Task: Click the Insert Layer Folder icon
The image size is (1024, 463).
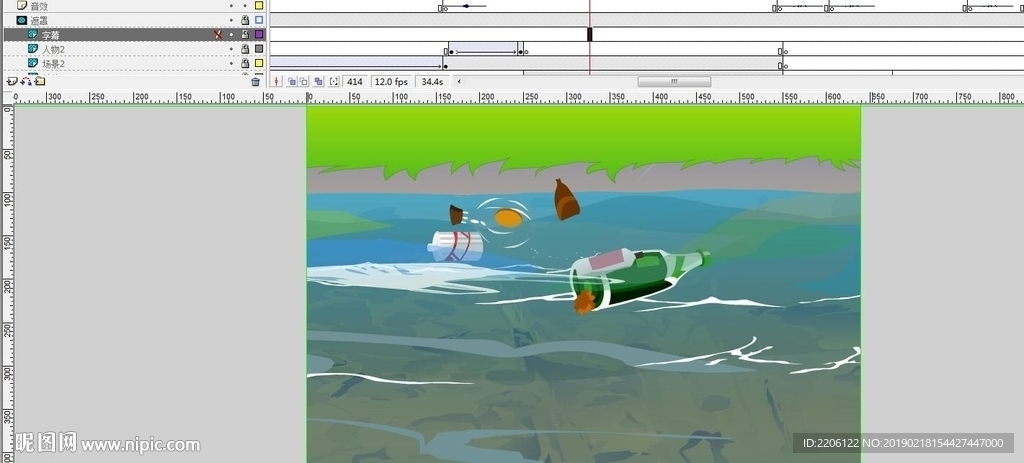Action: pos(40,82)
